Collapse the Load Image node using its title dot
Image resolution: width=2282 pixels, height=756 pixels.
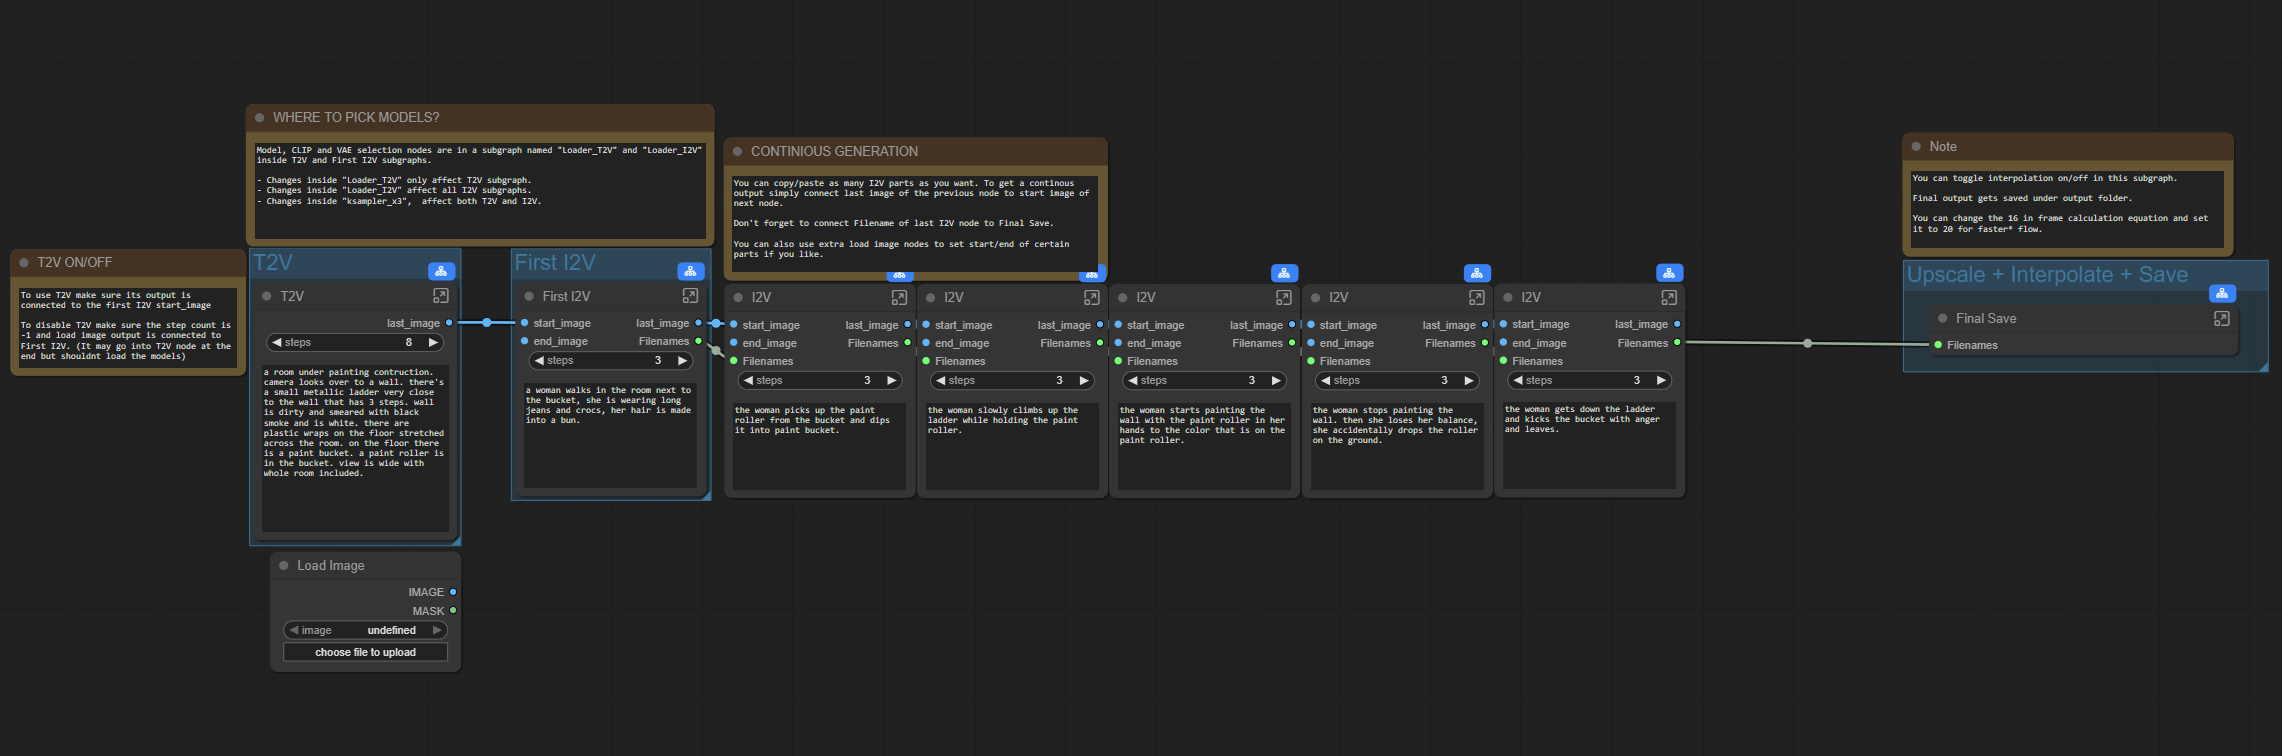click(284, 566)
